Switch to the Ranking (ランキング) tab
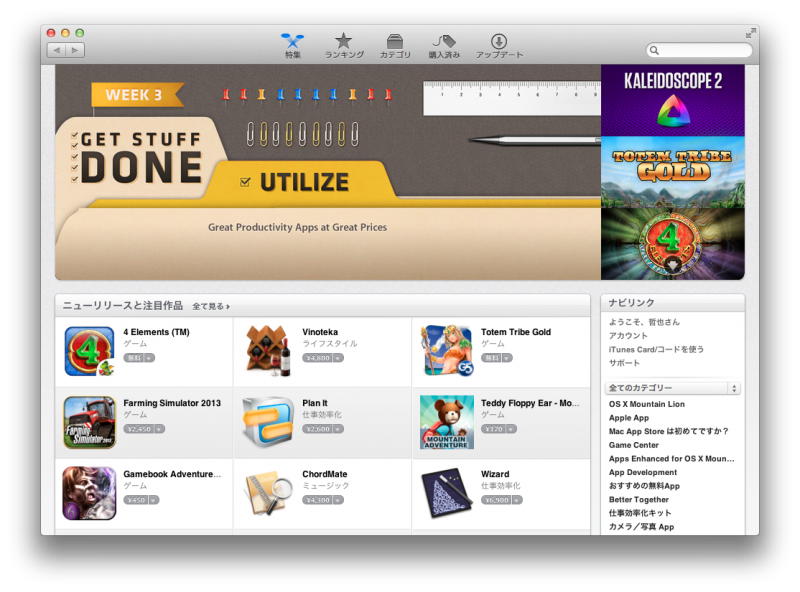The image size is (800, 592). pos(344,46)
